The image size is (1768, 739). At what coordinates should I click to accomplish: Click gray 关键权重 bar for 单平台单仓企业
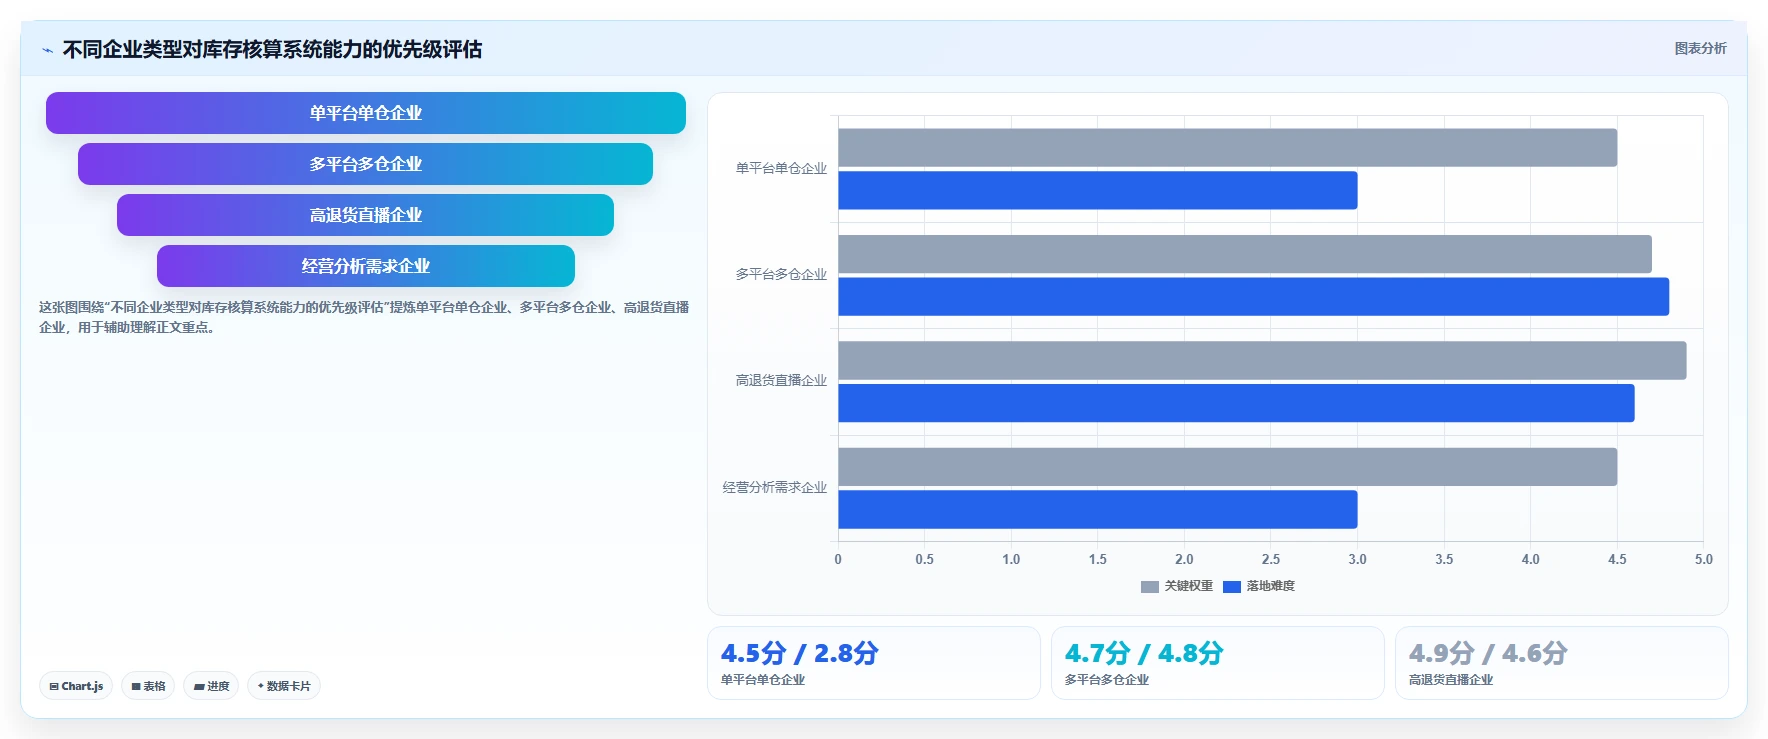1227,148
